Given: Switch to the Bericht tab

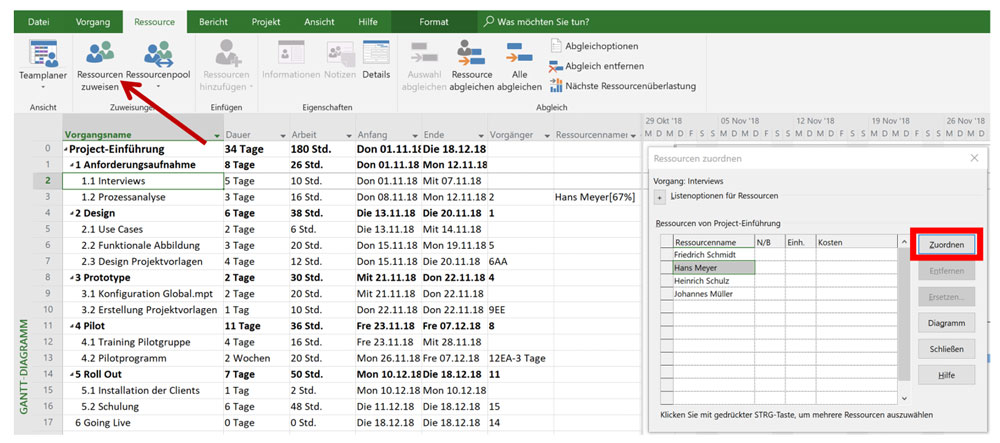Looking at the screenshot, I should point(213,21).
